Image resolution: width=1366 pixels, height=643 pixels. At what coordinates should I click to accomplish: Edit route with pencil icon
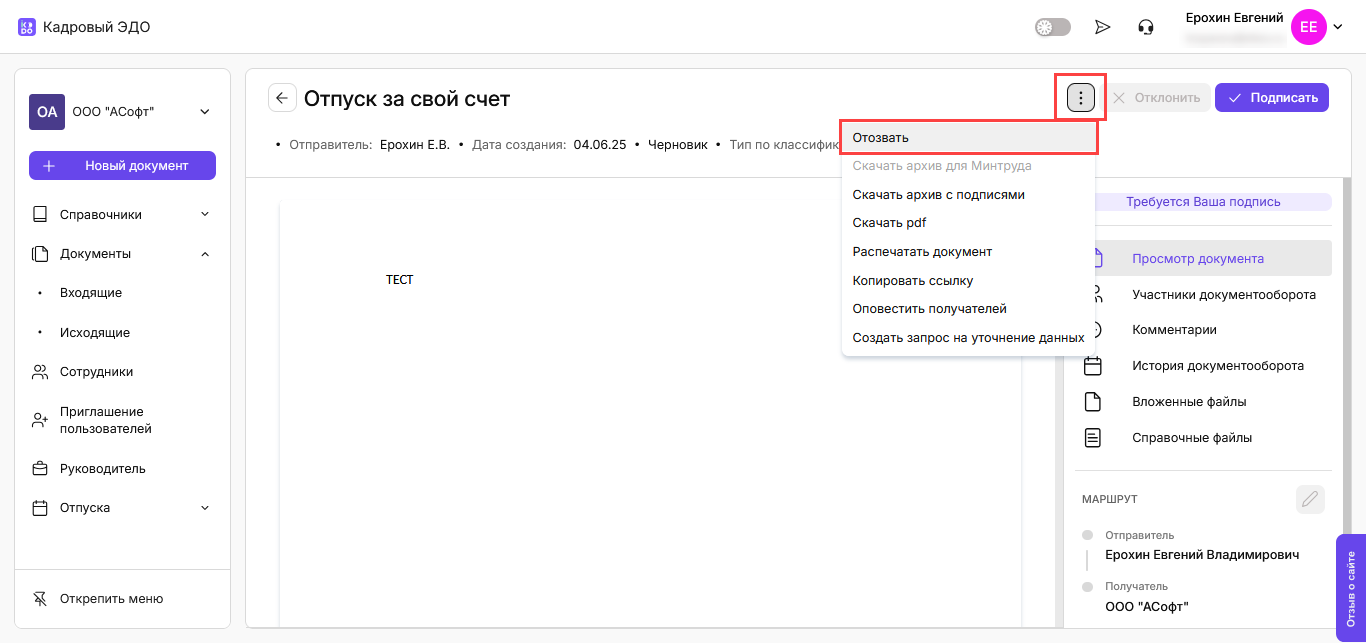click(x=1309, y=499)
